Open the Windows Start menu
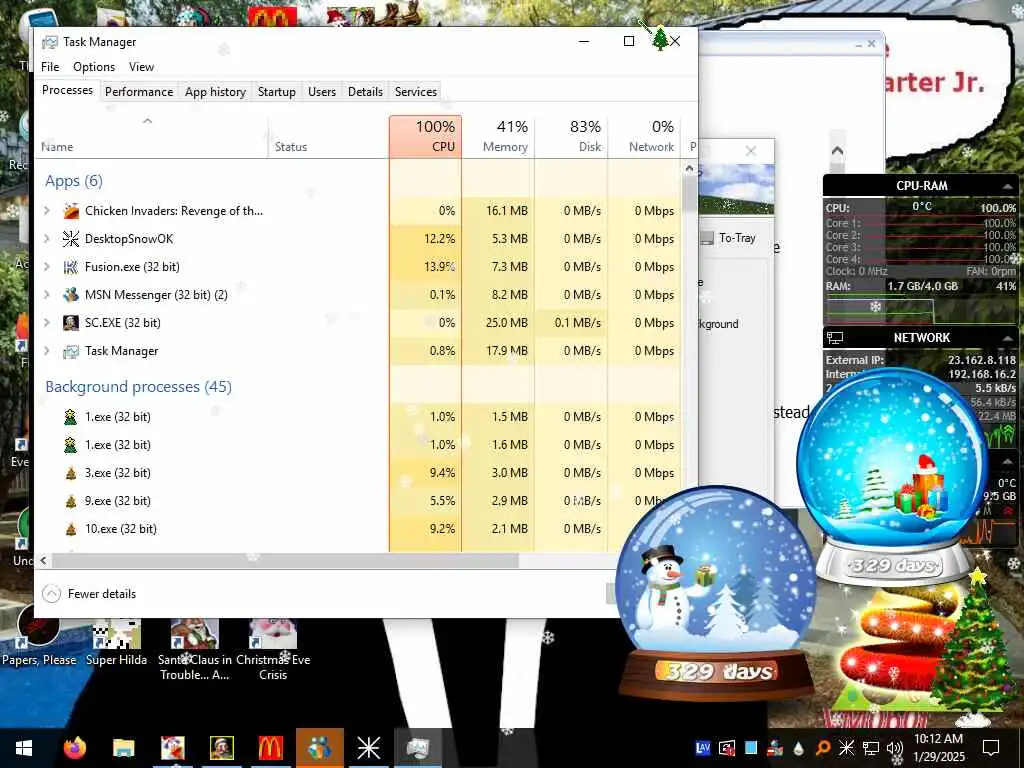This screenshot has width=1024, height=768. click(x=24, y=748)
